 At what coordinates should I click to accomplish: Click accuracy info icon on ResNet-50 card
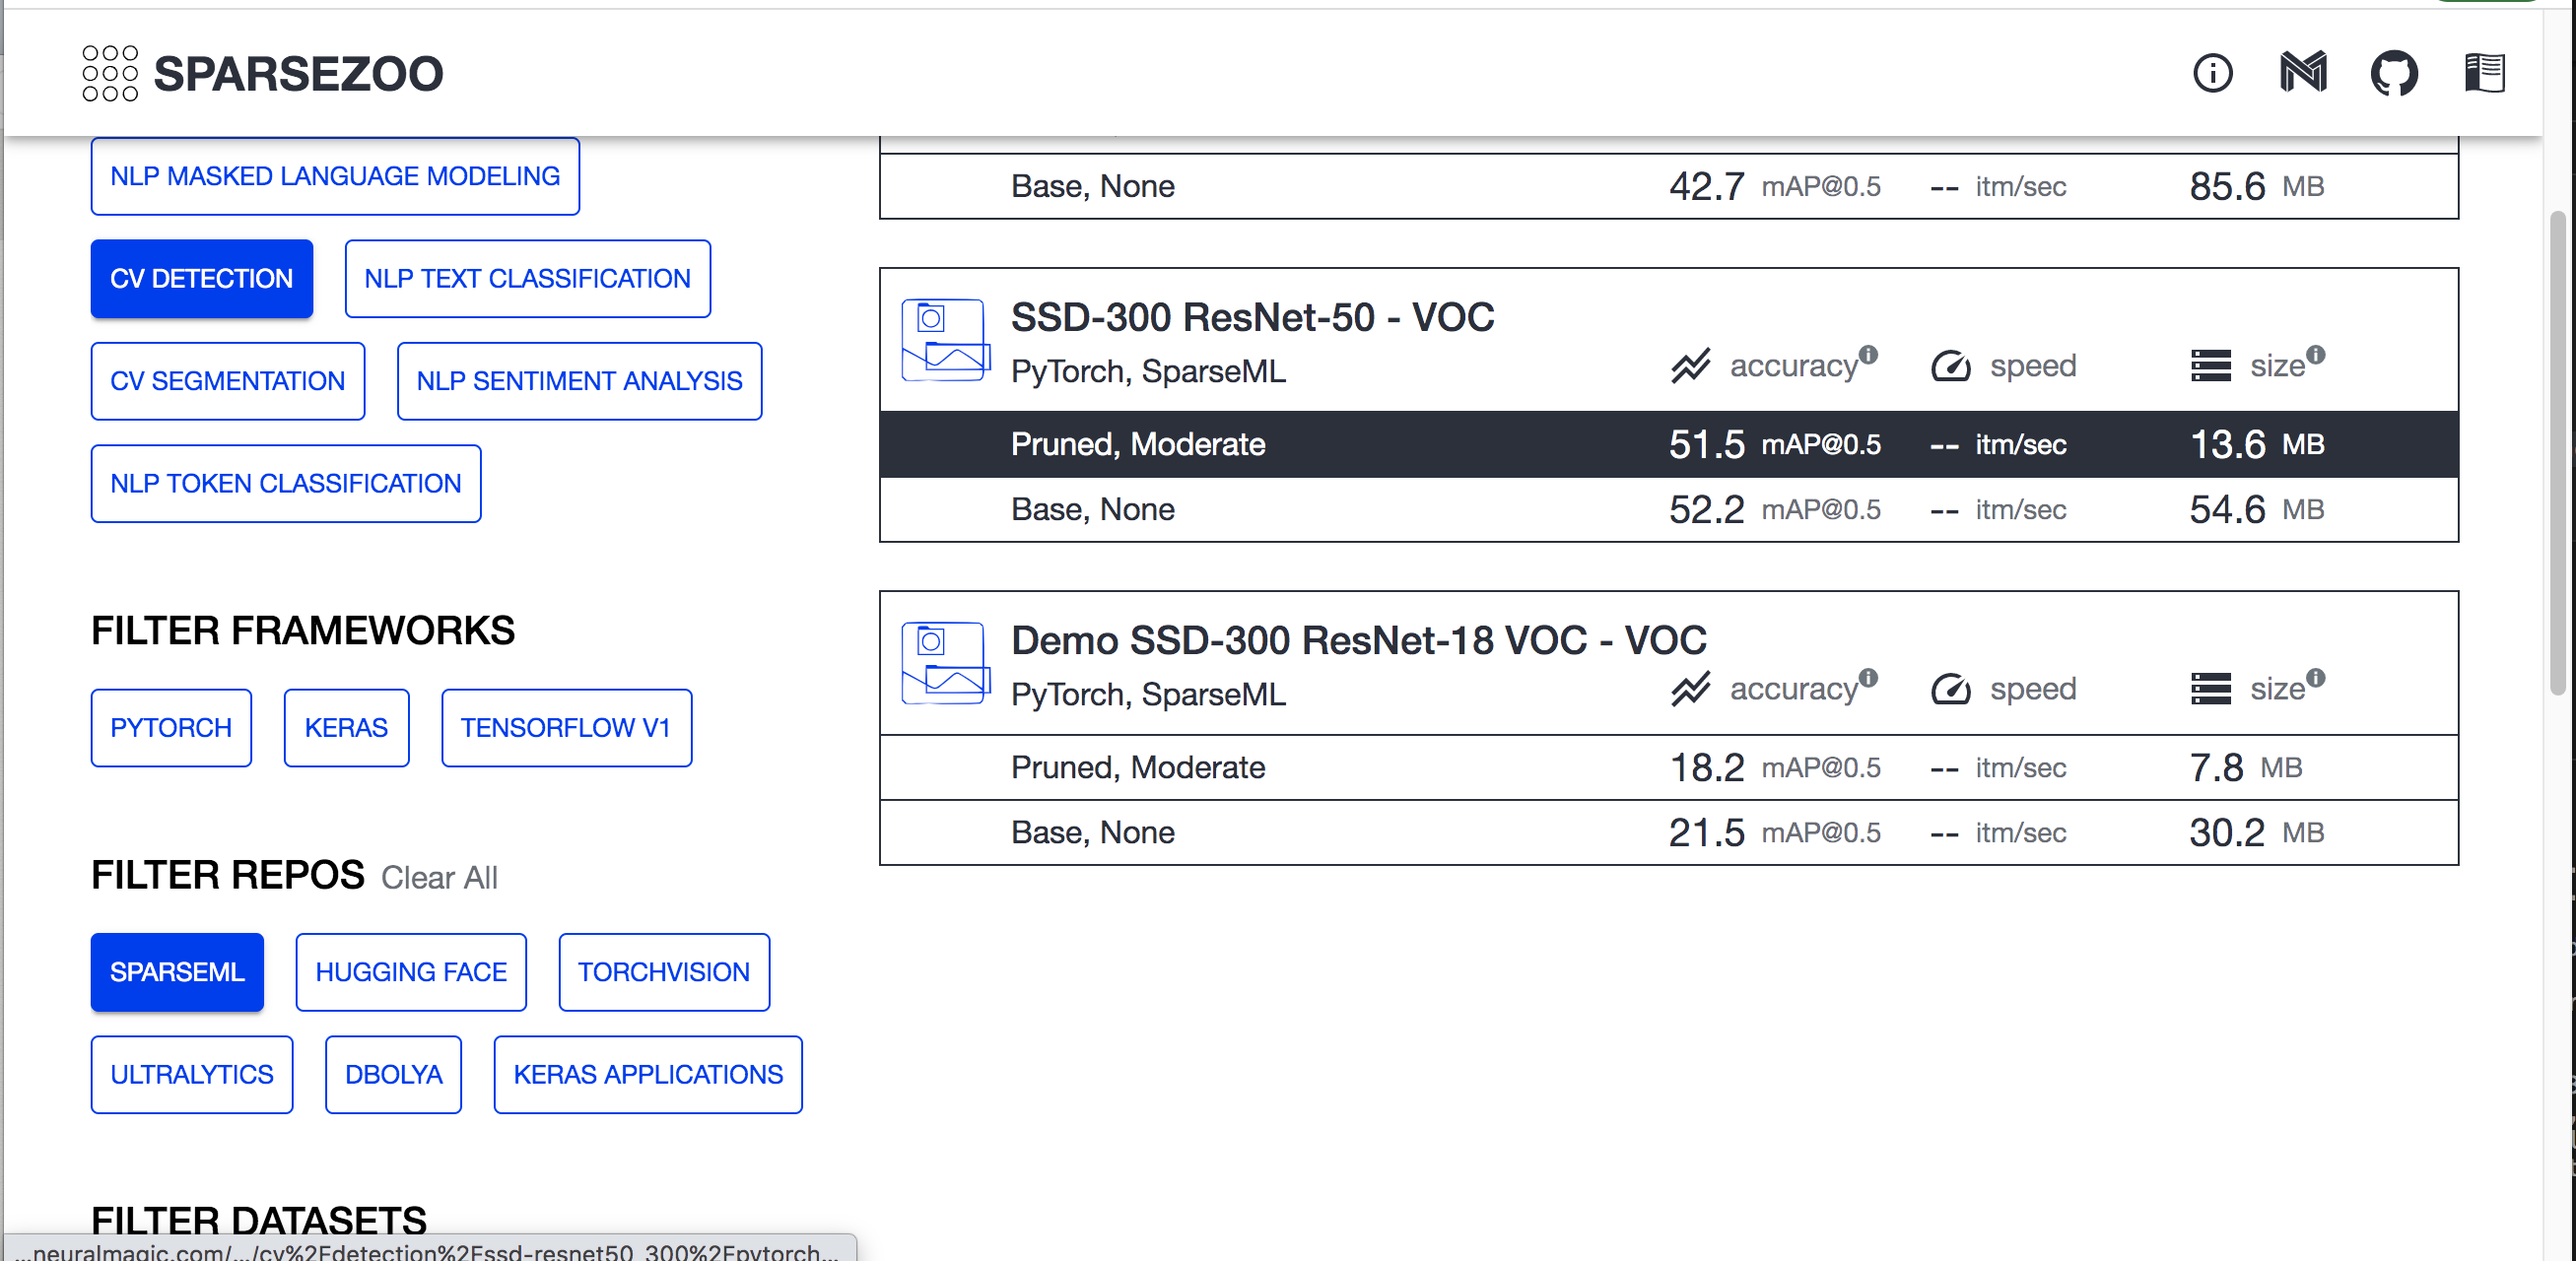click(x=1868, y=354)
